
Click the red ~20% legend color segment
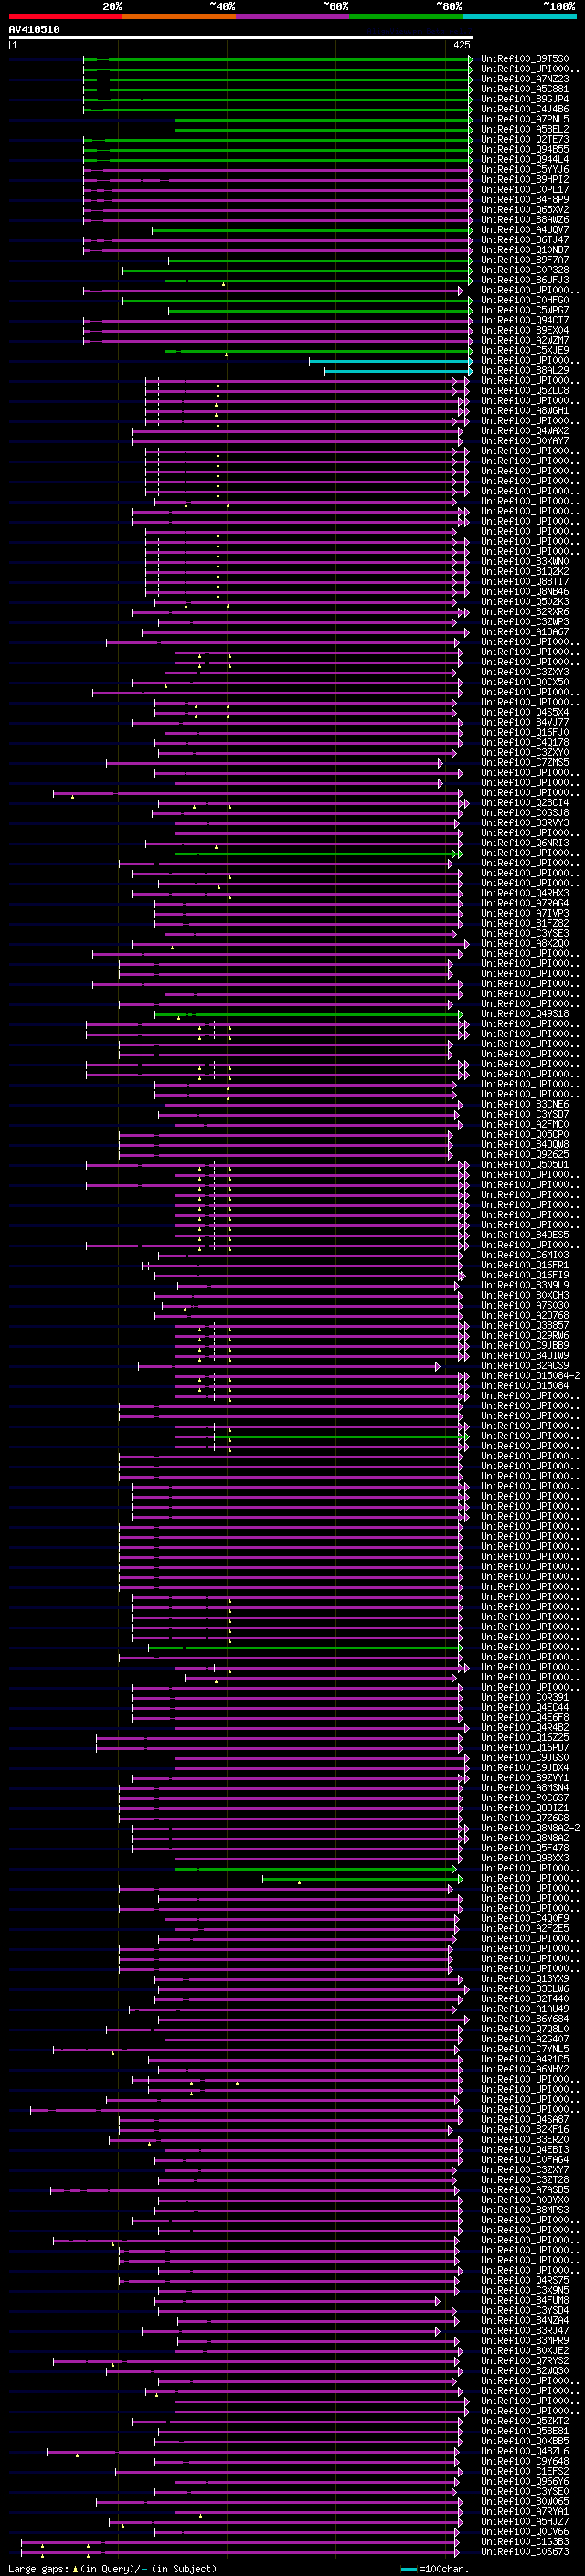click(x=65, y=17)
